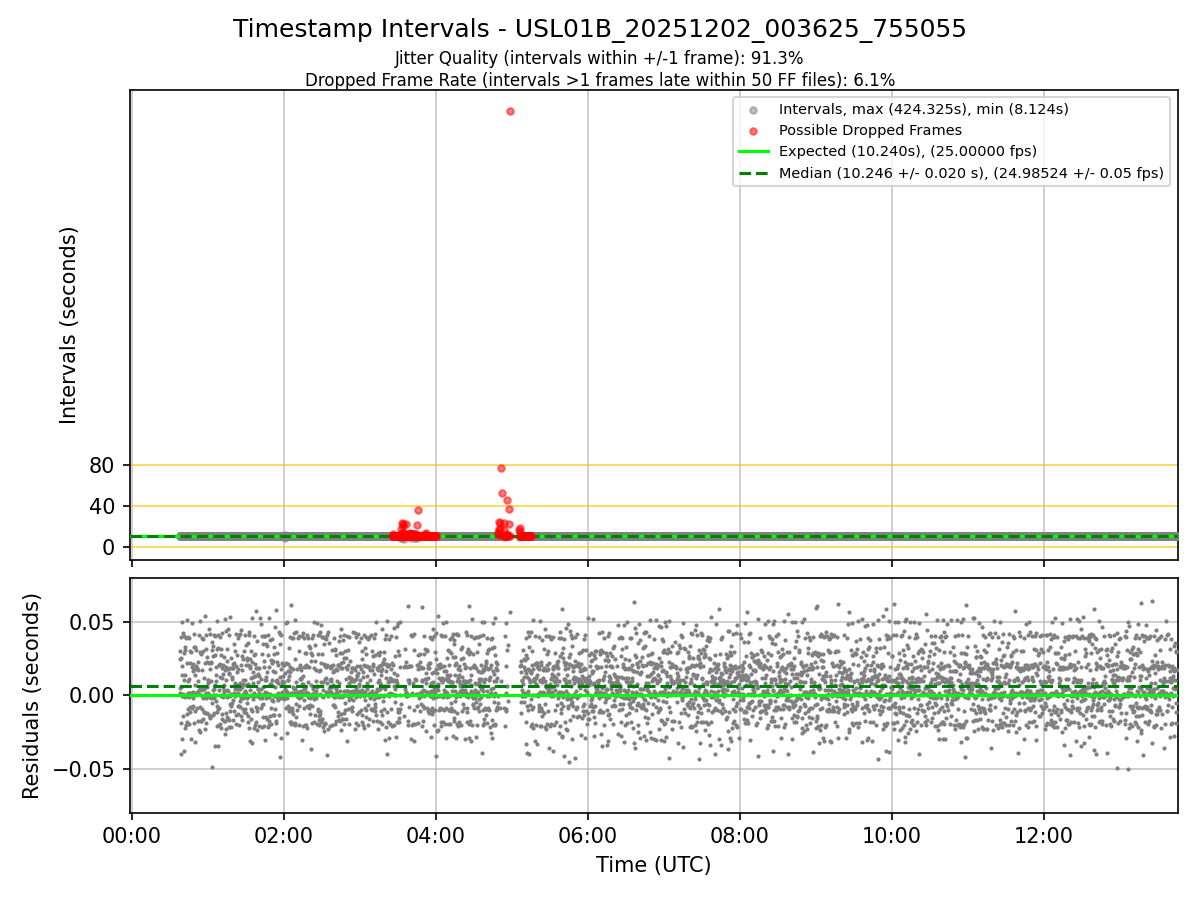Click the 06:00 time tick label

pyautogui.click(x=588, y=835)
